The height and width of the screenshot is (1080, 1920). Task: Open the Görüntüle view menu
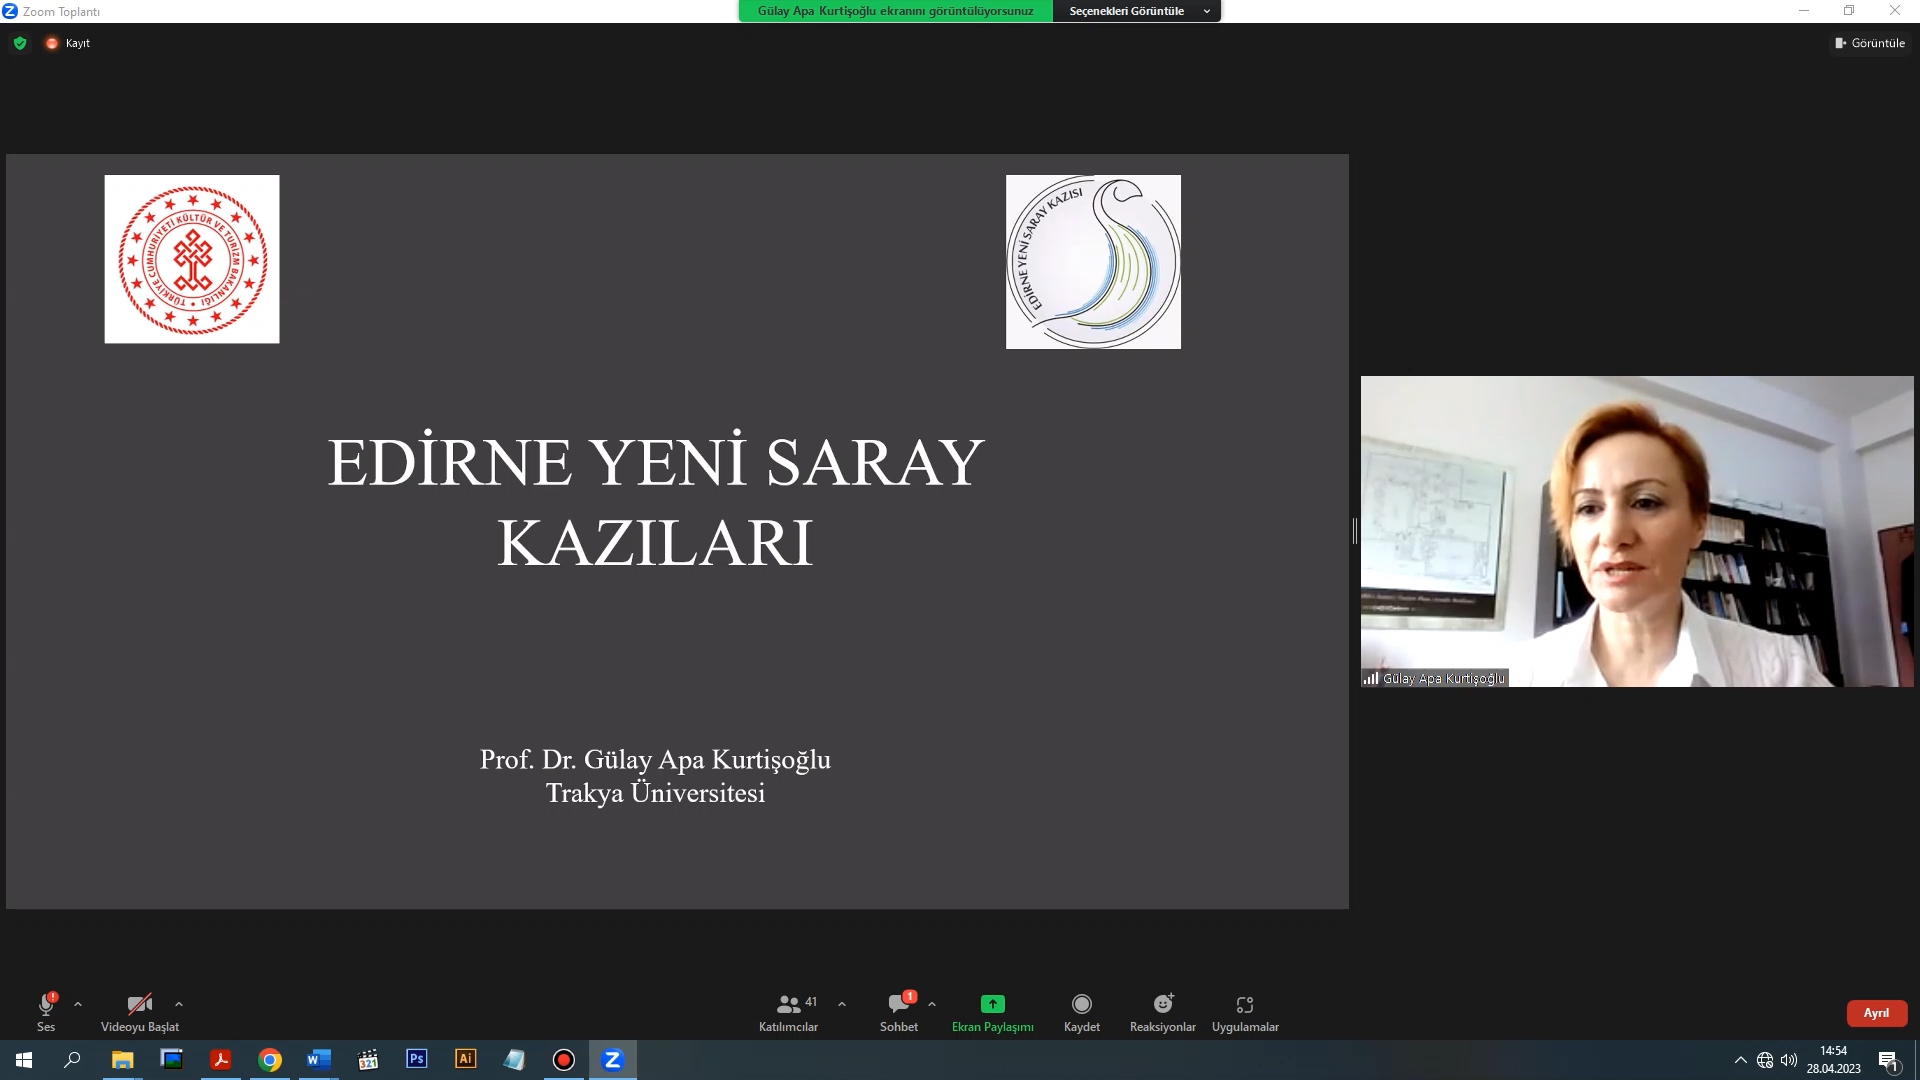(x=1870, y=43)
